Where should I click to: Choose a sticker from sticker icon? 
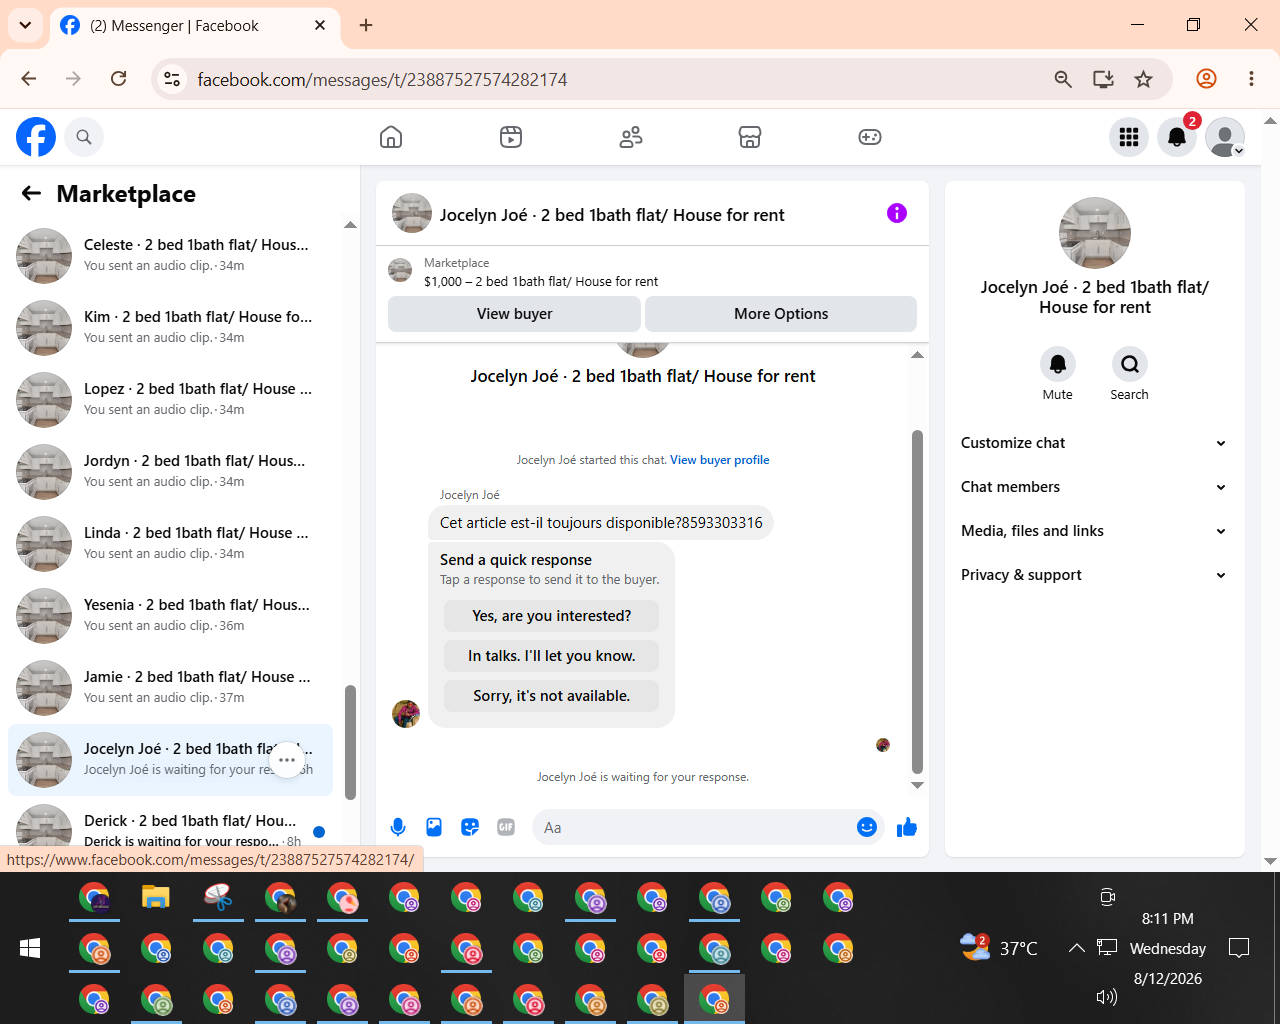coord(470,827)
